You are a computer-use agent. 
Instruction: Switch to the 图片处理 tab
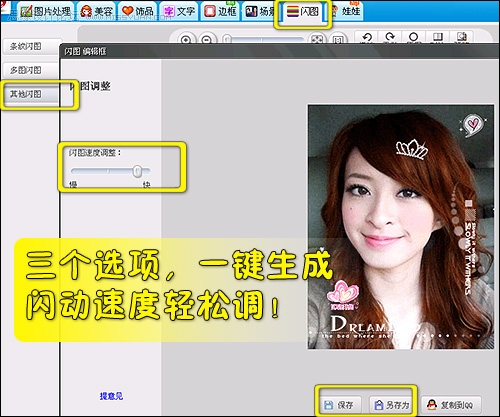click(x=46, y=12)
